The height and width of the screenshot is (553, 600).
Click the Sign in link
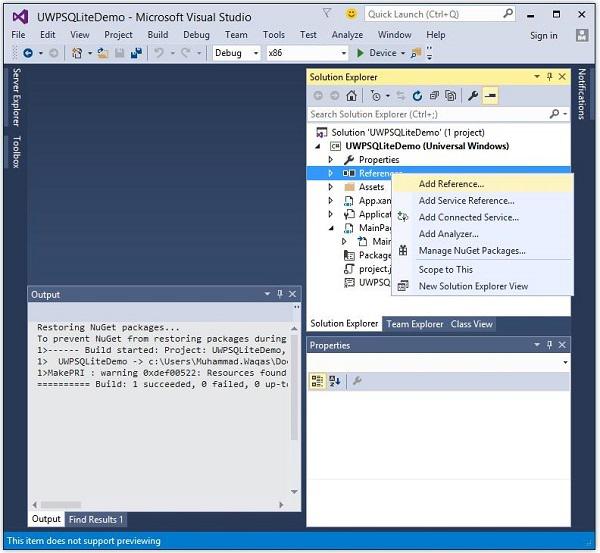coord(543,35)
